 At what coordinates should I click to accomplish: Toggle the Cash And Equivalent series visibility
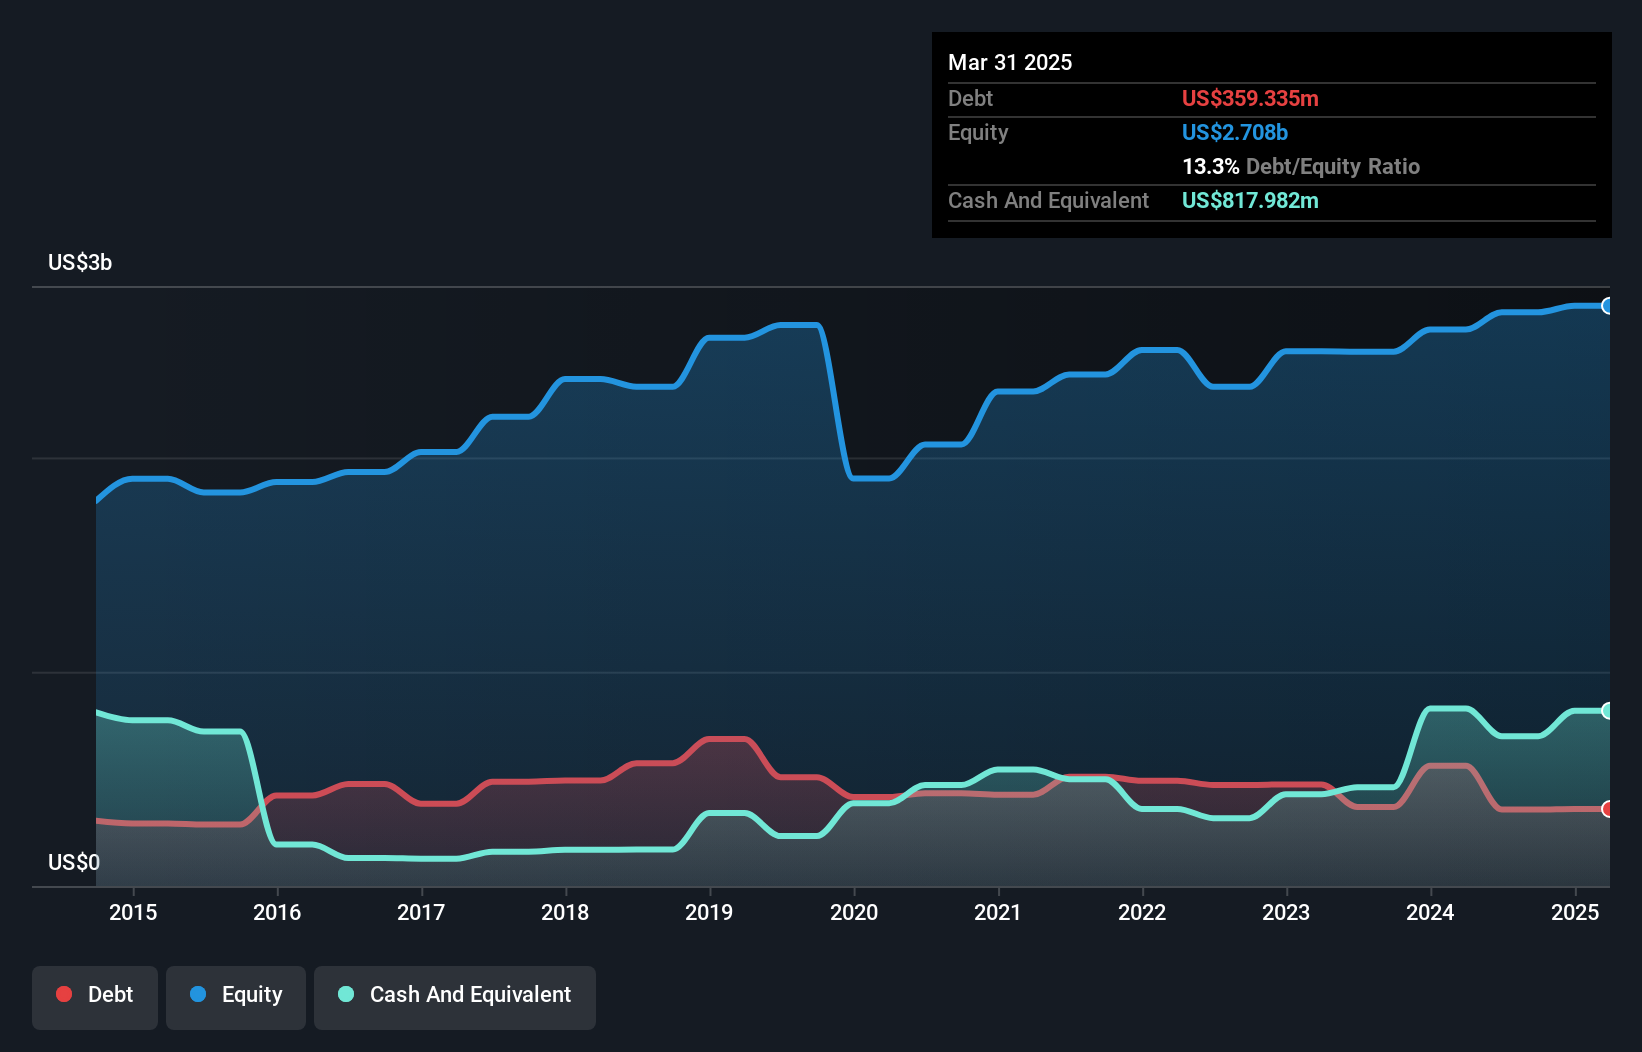click(455, 994)
